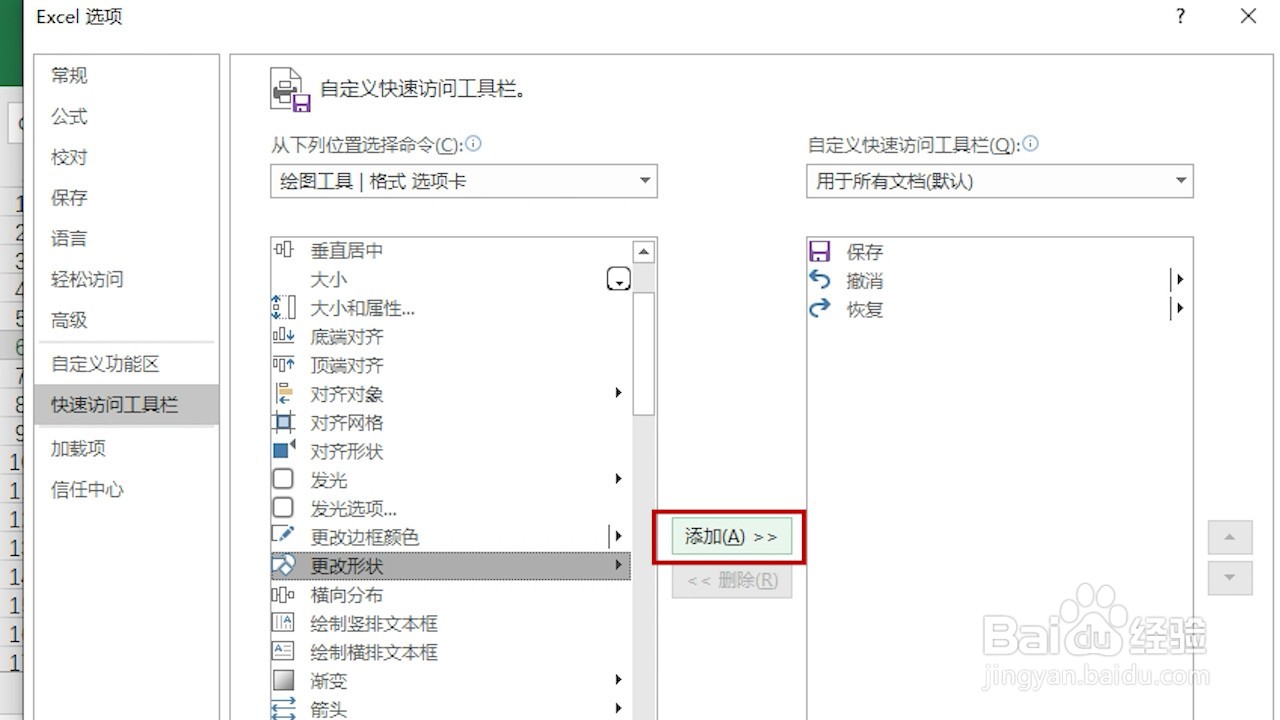Click the move-up arrow on the right
Viewport: 1280px width, 720px height.
[x=1229, y=537]
